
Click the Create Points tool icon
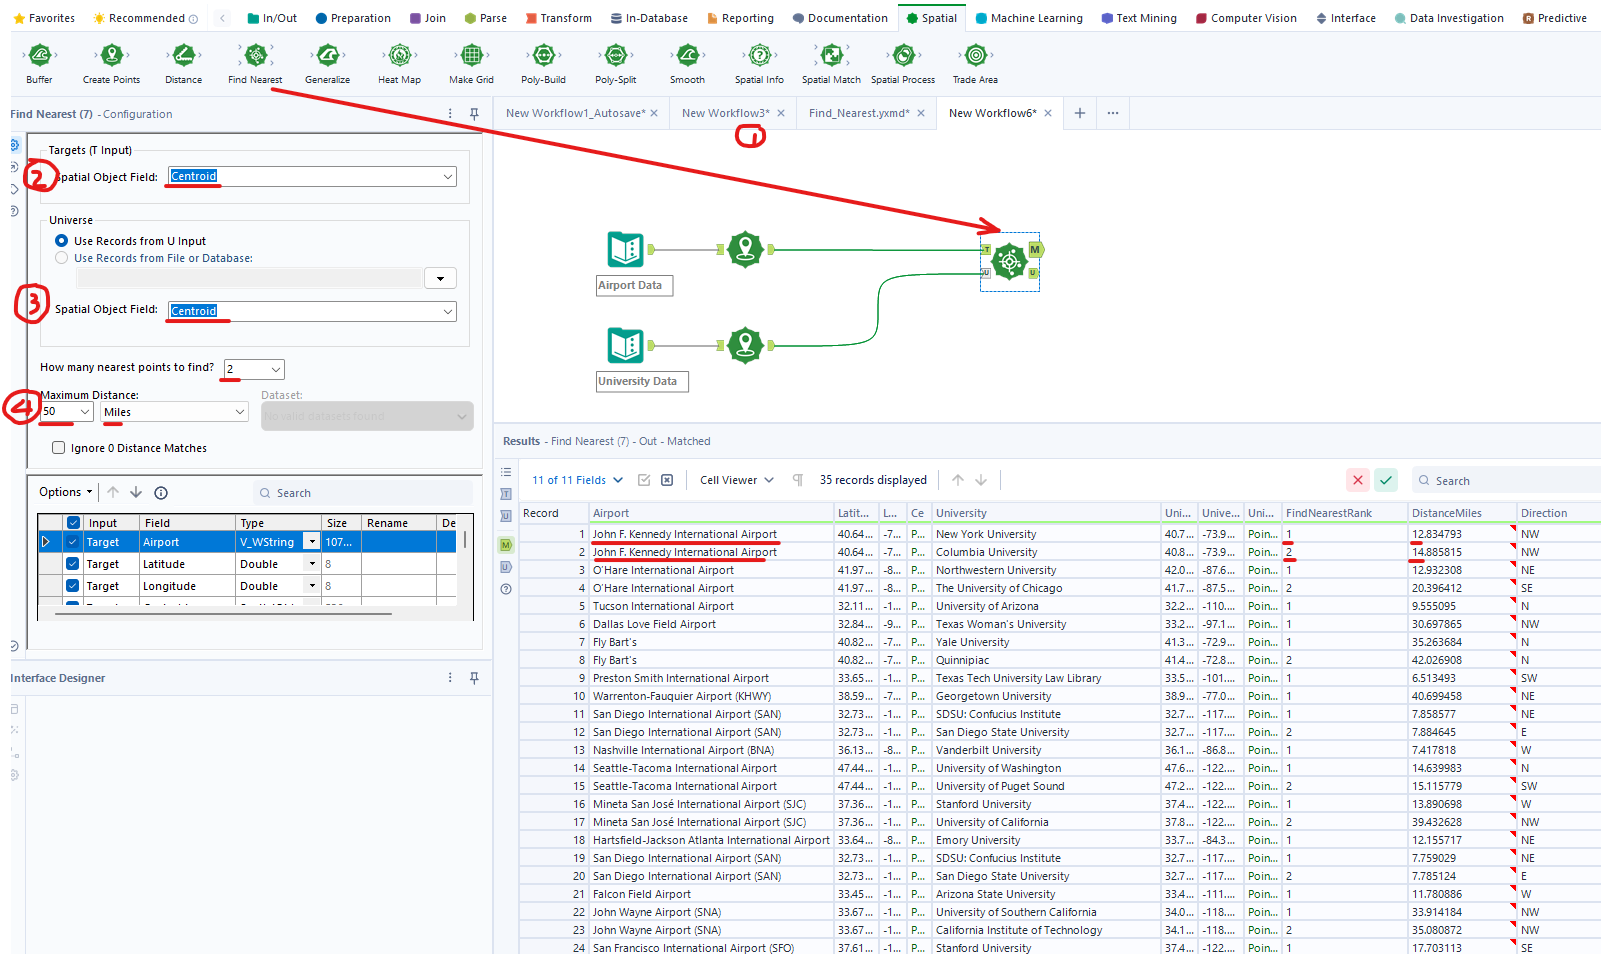tap(112, 56)
